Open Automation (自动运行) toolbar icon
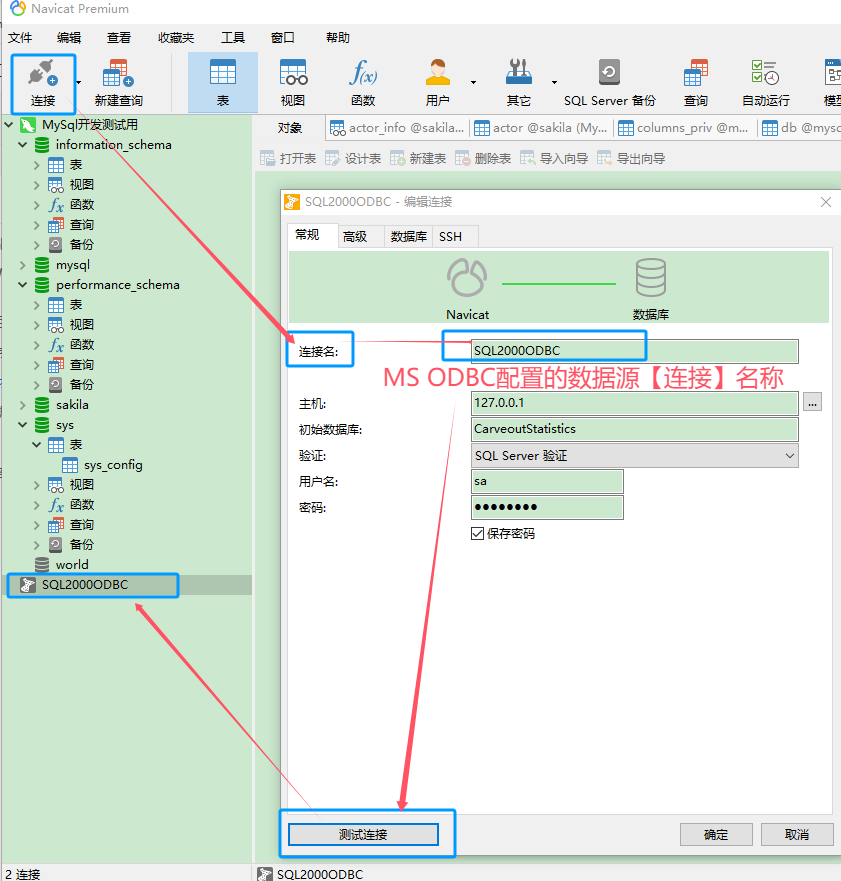Screen dimensions: 841x881 [766, 83]
